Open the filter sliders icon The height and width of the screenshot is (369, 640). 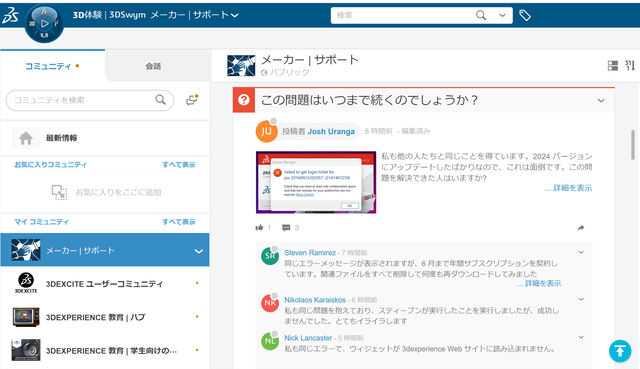(630, 65)
